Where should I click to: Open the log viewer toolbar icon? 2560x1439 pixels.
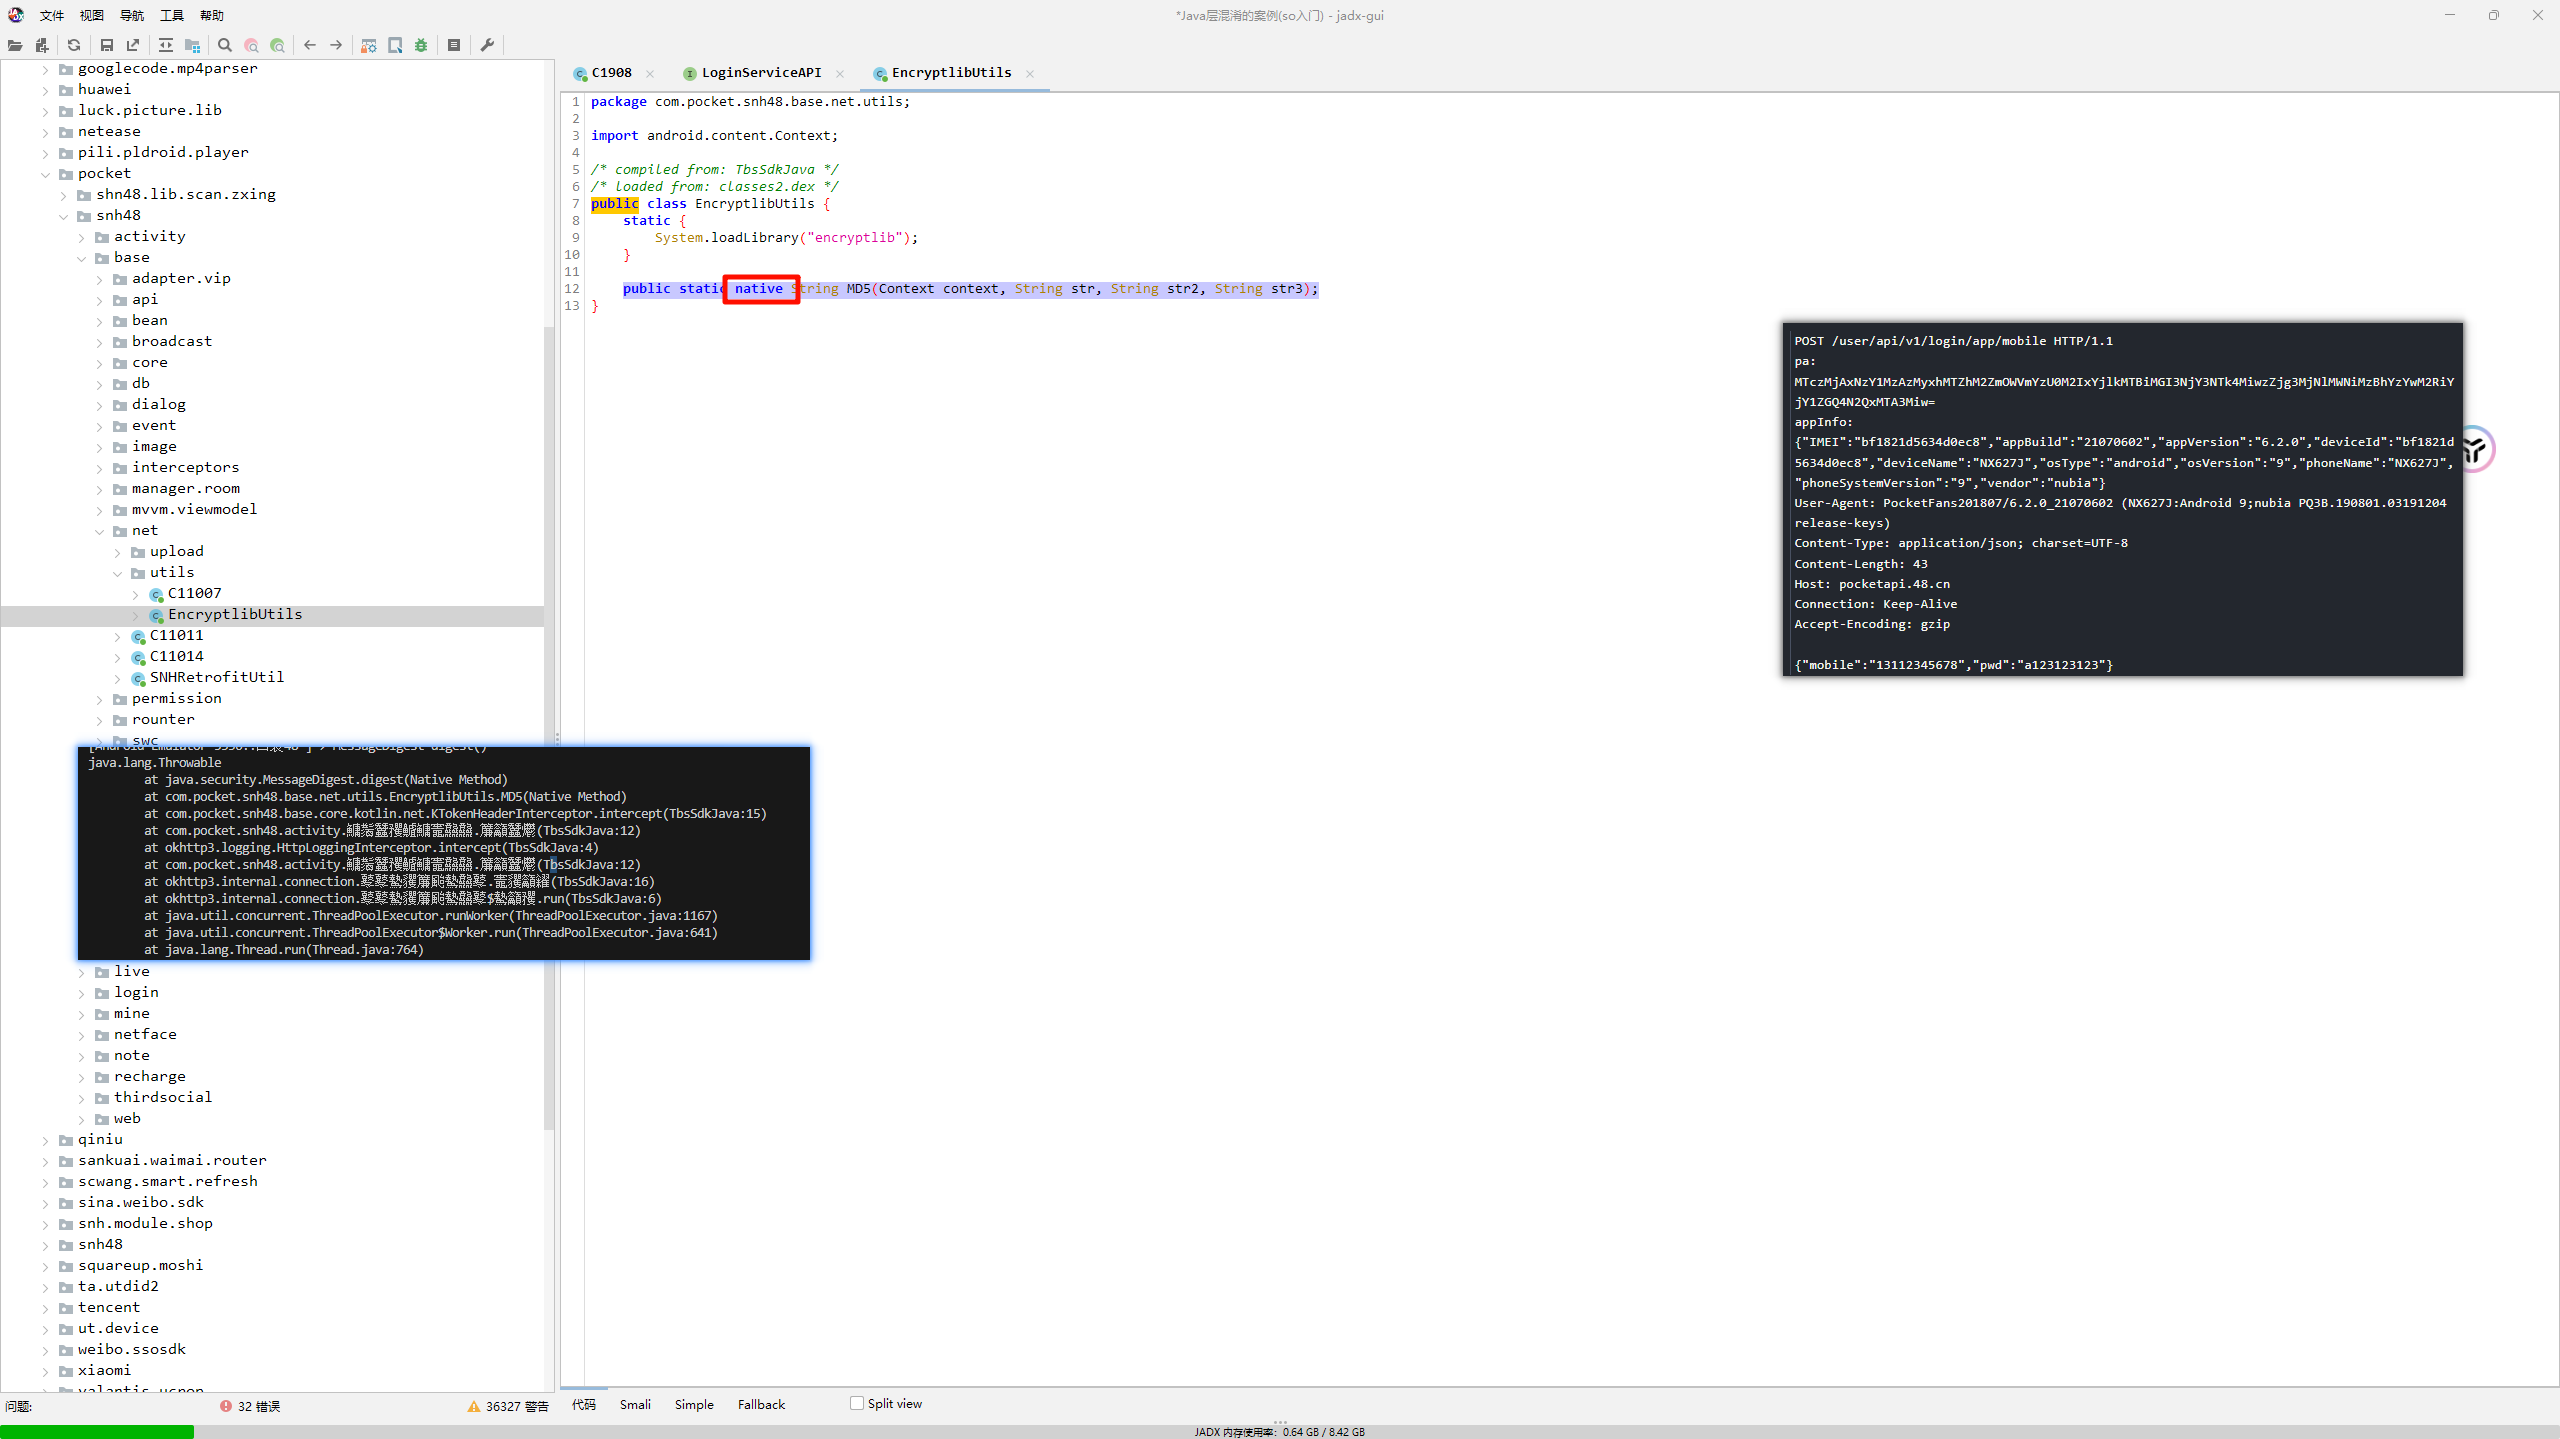454,45
